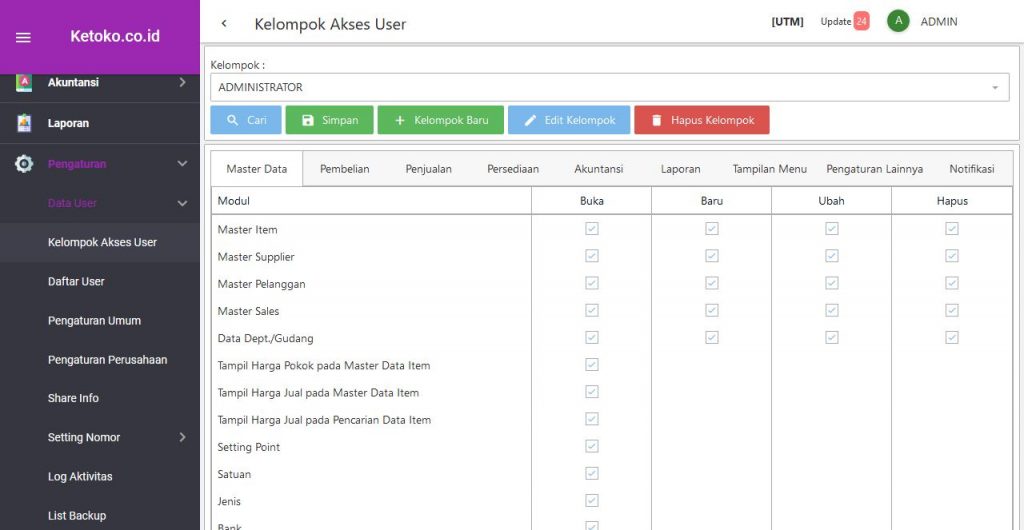Toggle Buka checkbox for Setting Point

(592, 446)
